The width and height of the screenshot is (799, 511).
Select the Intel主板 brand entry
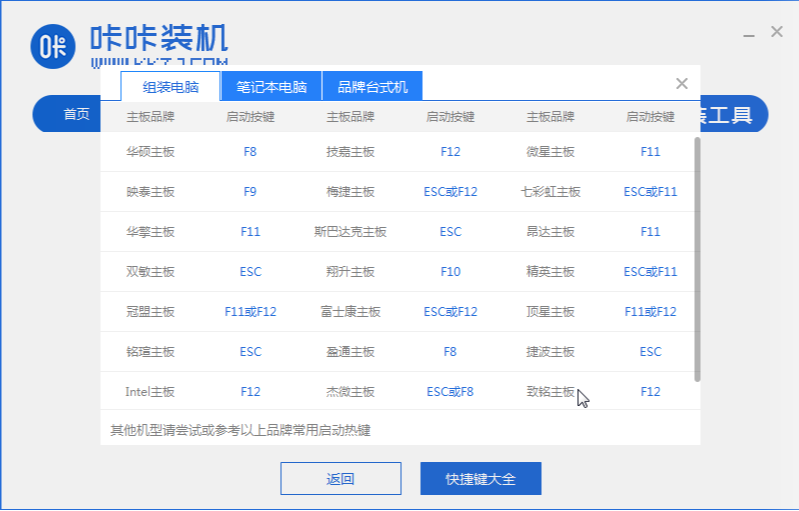pos(150,392)
